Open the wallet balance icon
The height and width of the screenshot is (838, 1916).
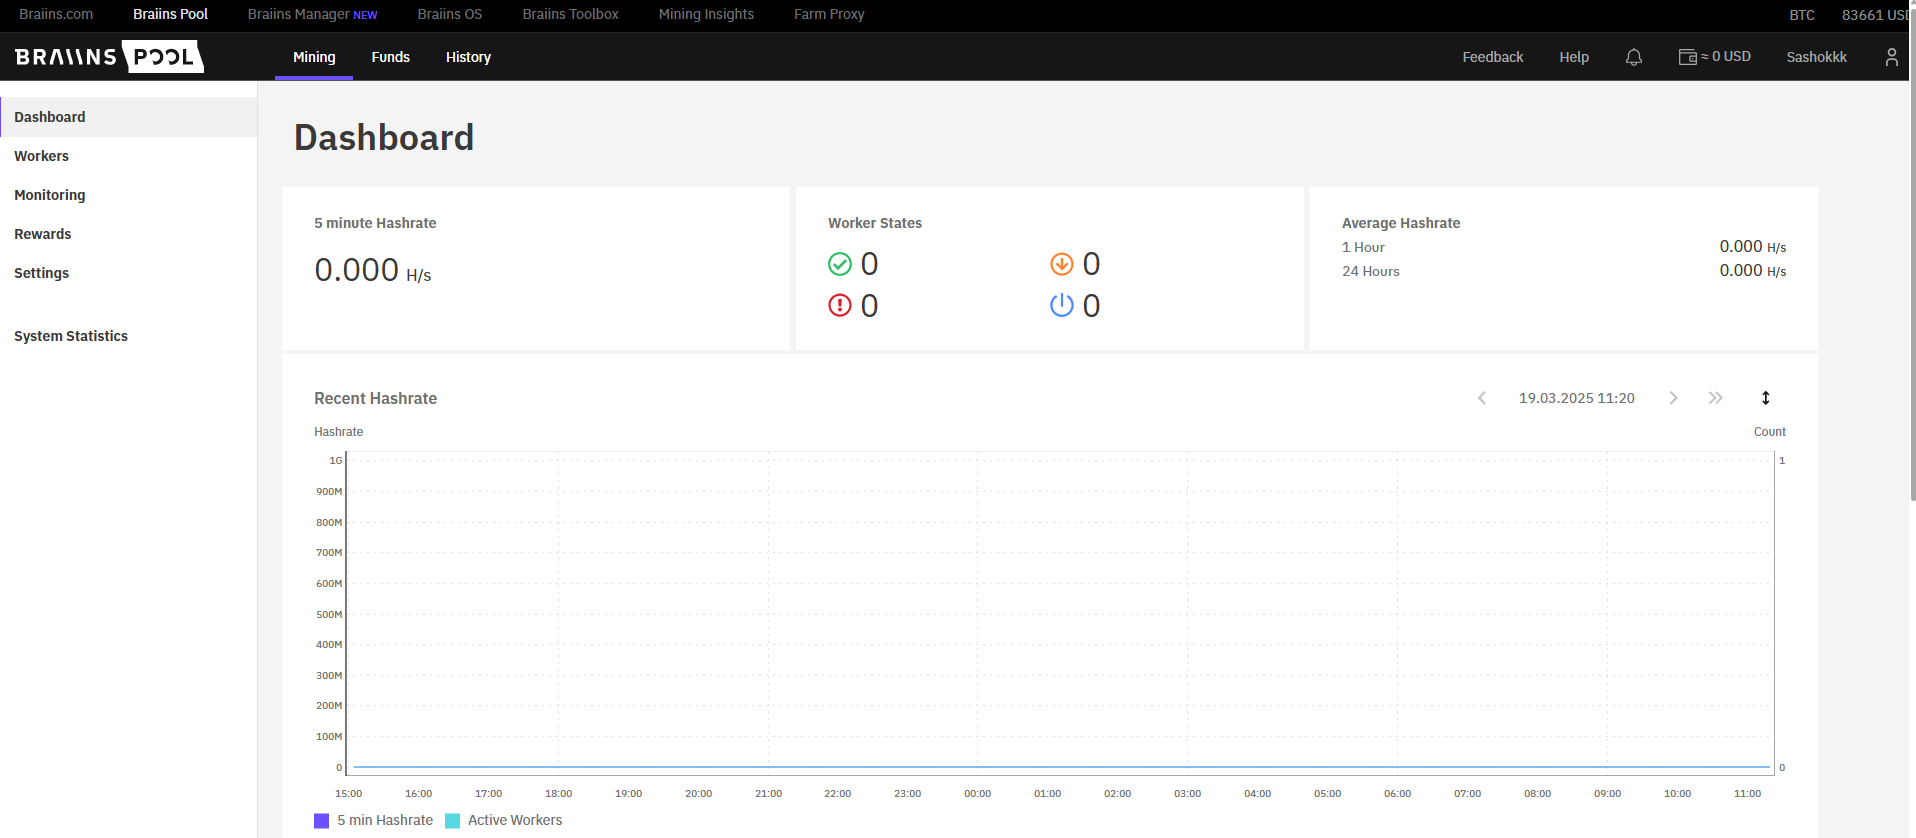click(x=1687, y=57)
